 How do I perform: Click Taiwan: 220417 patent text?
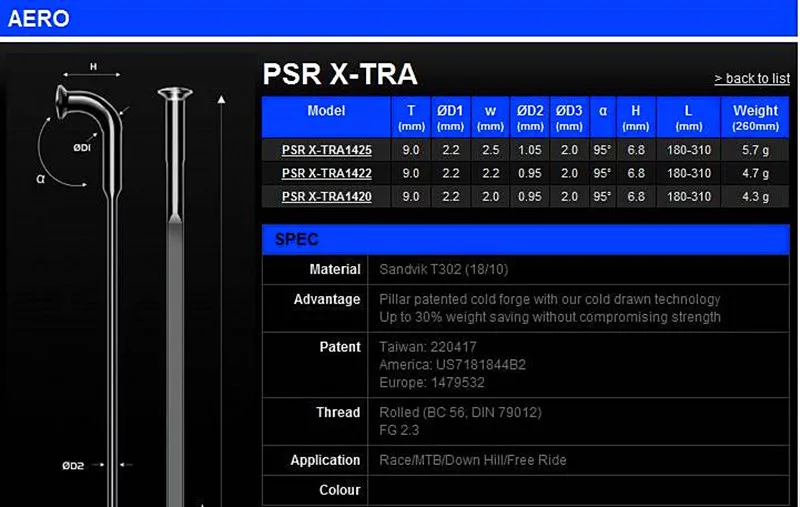coord(428,347)
